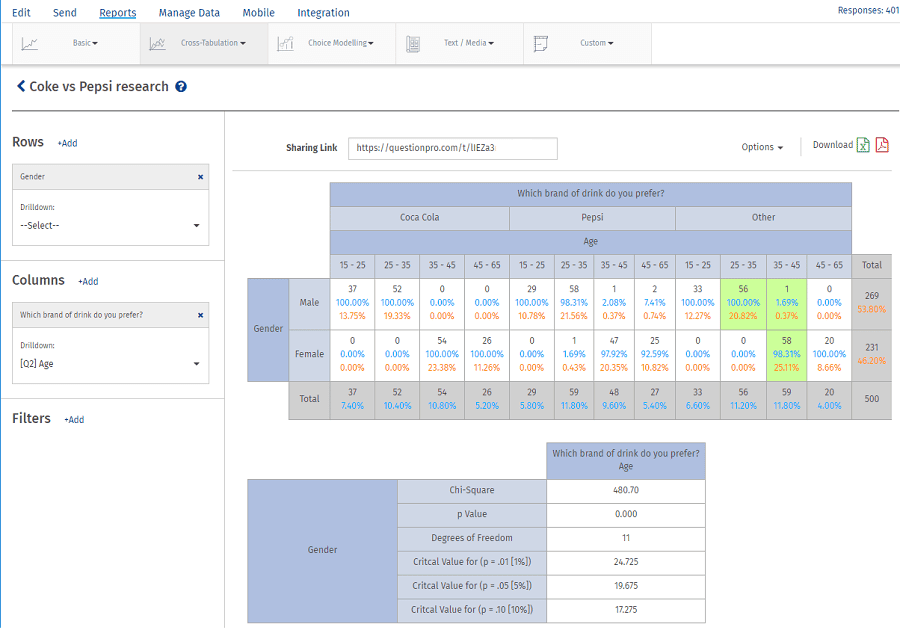This screenshot has width=900, height=632.
Task: Open the Edit menu
Action: pos(21,13)
